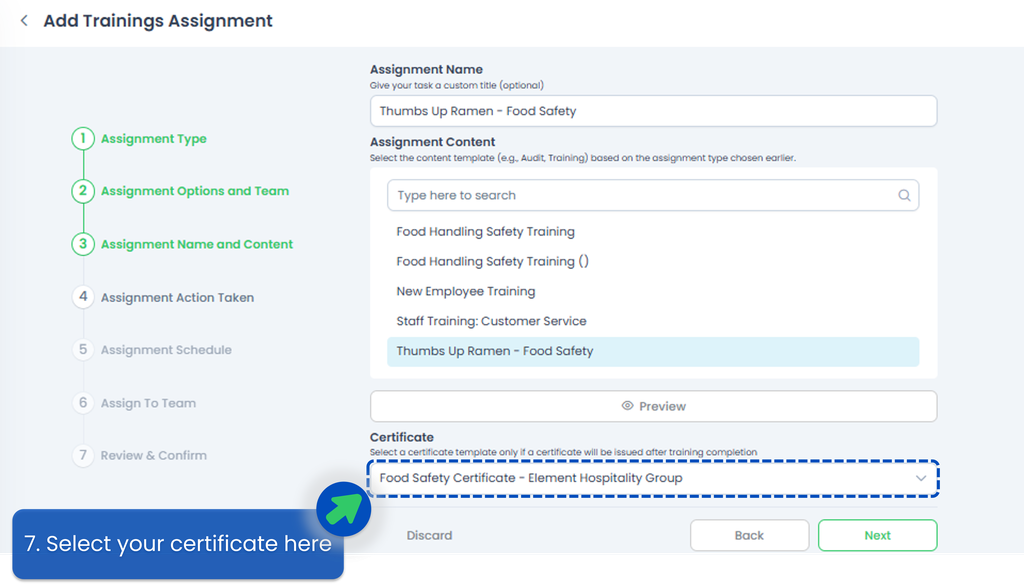This screenshot has height=584, width=1024.
Task: Click the magnifier icon in the search box
Action: (x=904, y=196)
